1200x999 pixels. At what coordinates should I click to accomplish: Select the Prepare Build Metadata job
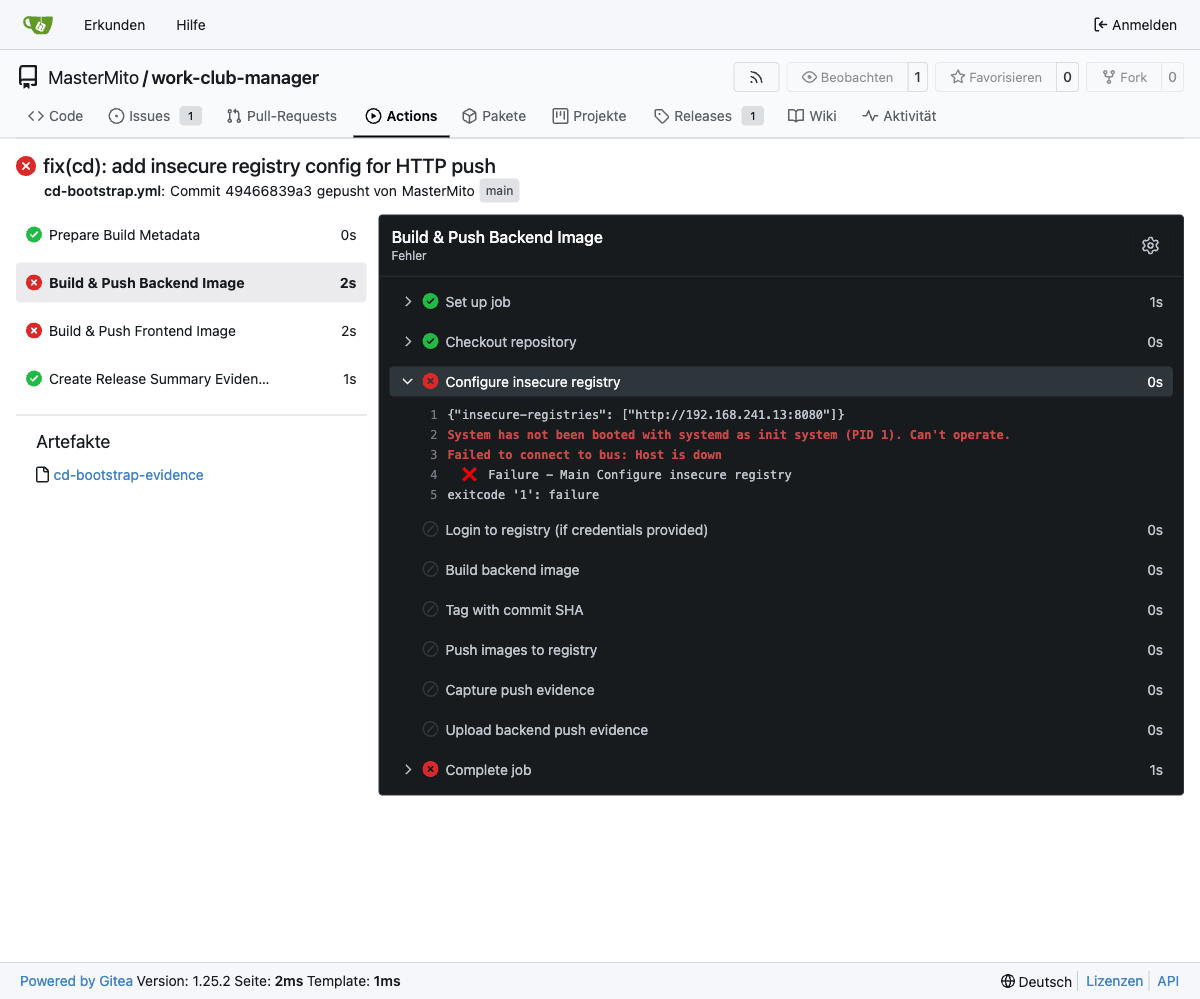124,235
